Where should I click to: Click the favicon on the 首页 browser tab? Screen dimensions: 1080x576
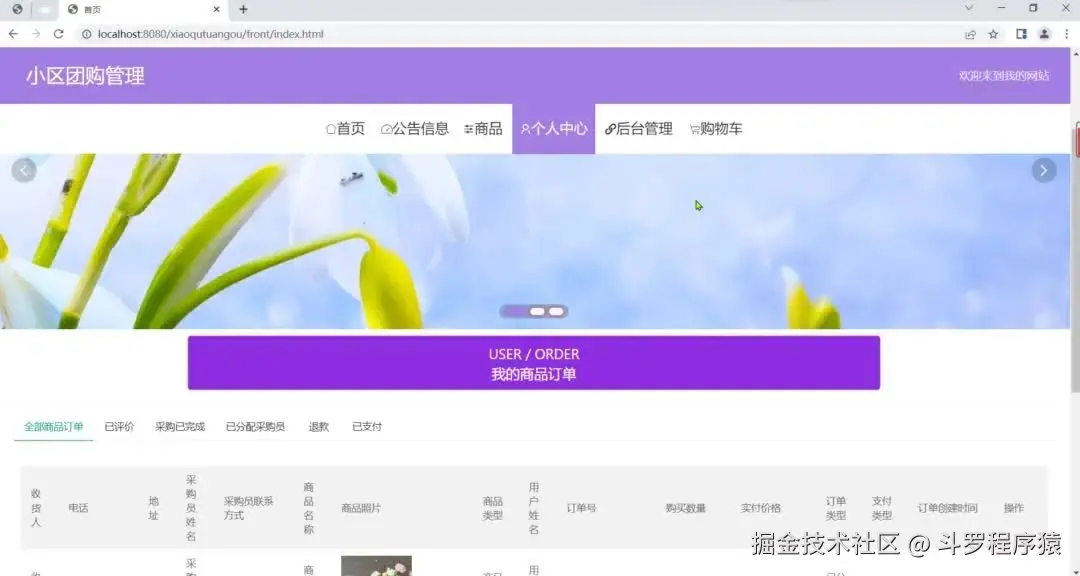point(71,10)
